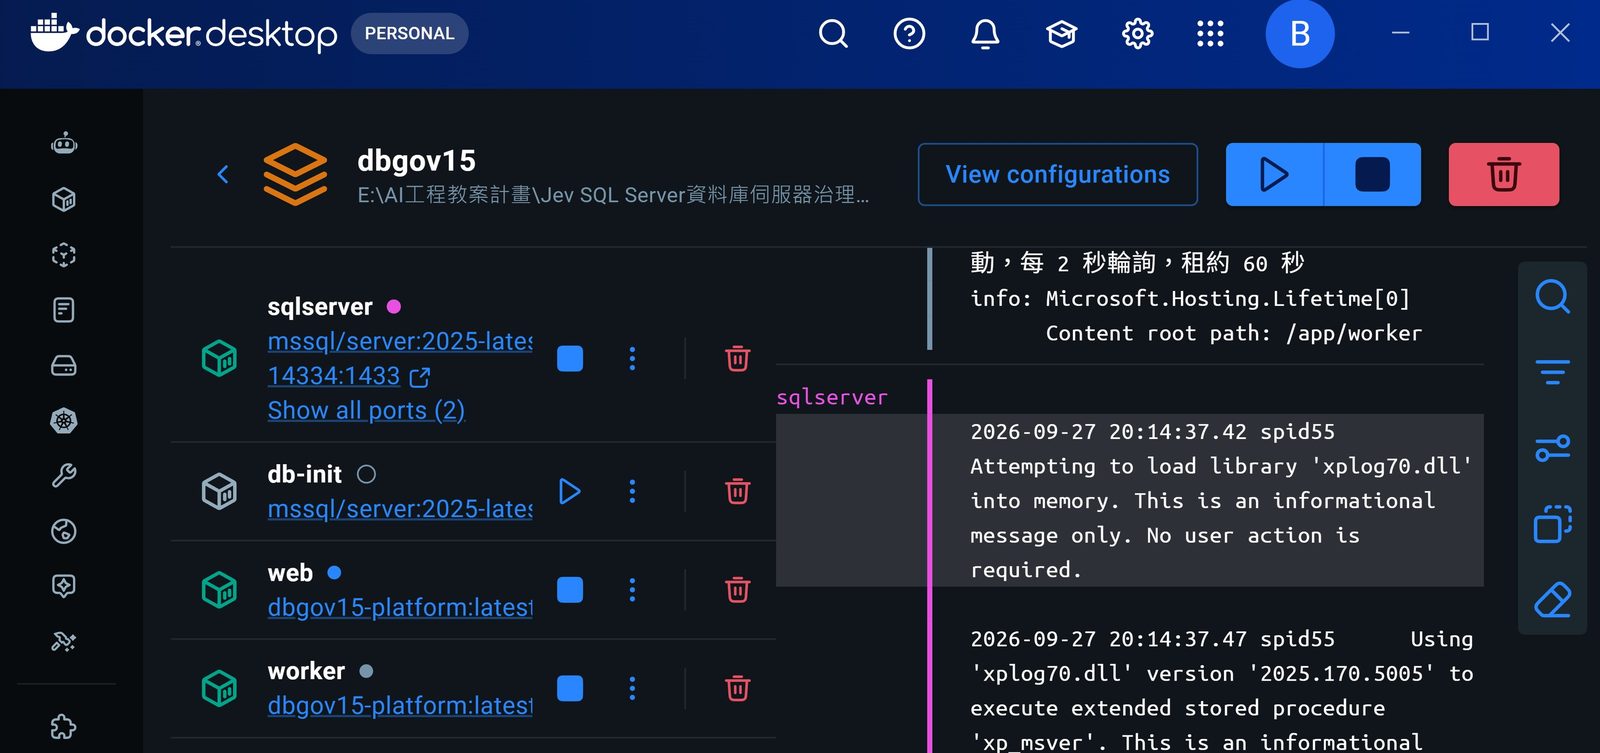Viewport: 1600px width, 753px height.
Task: Click the 'sqlserver' log section label
Action: click(832, 397)
